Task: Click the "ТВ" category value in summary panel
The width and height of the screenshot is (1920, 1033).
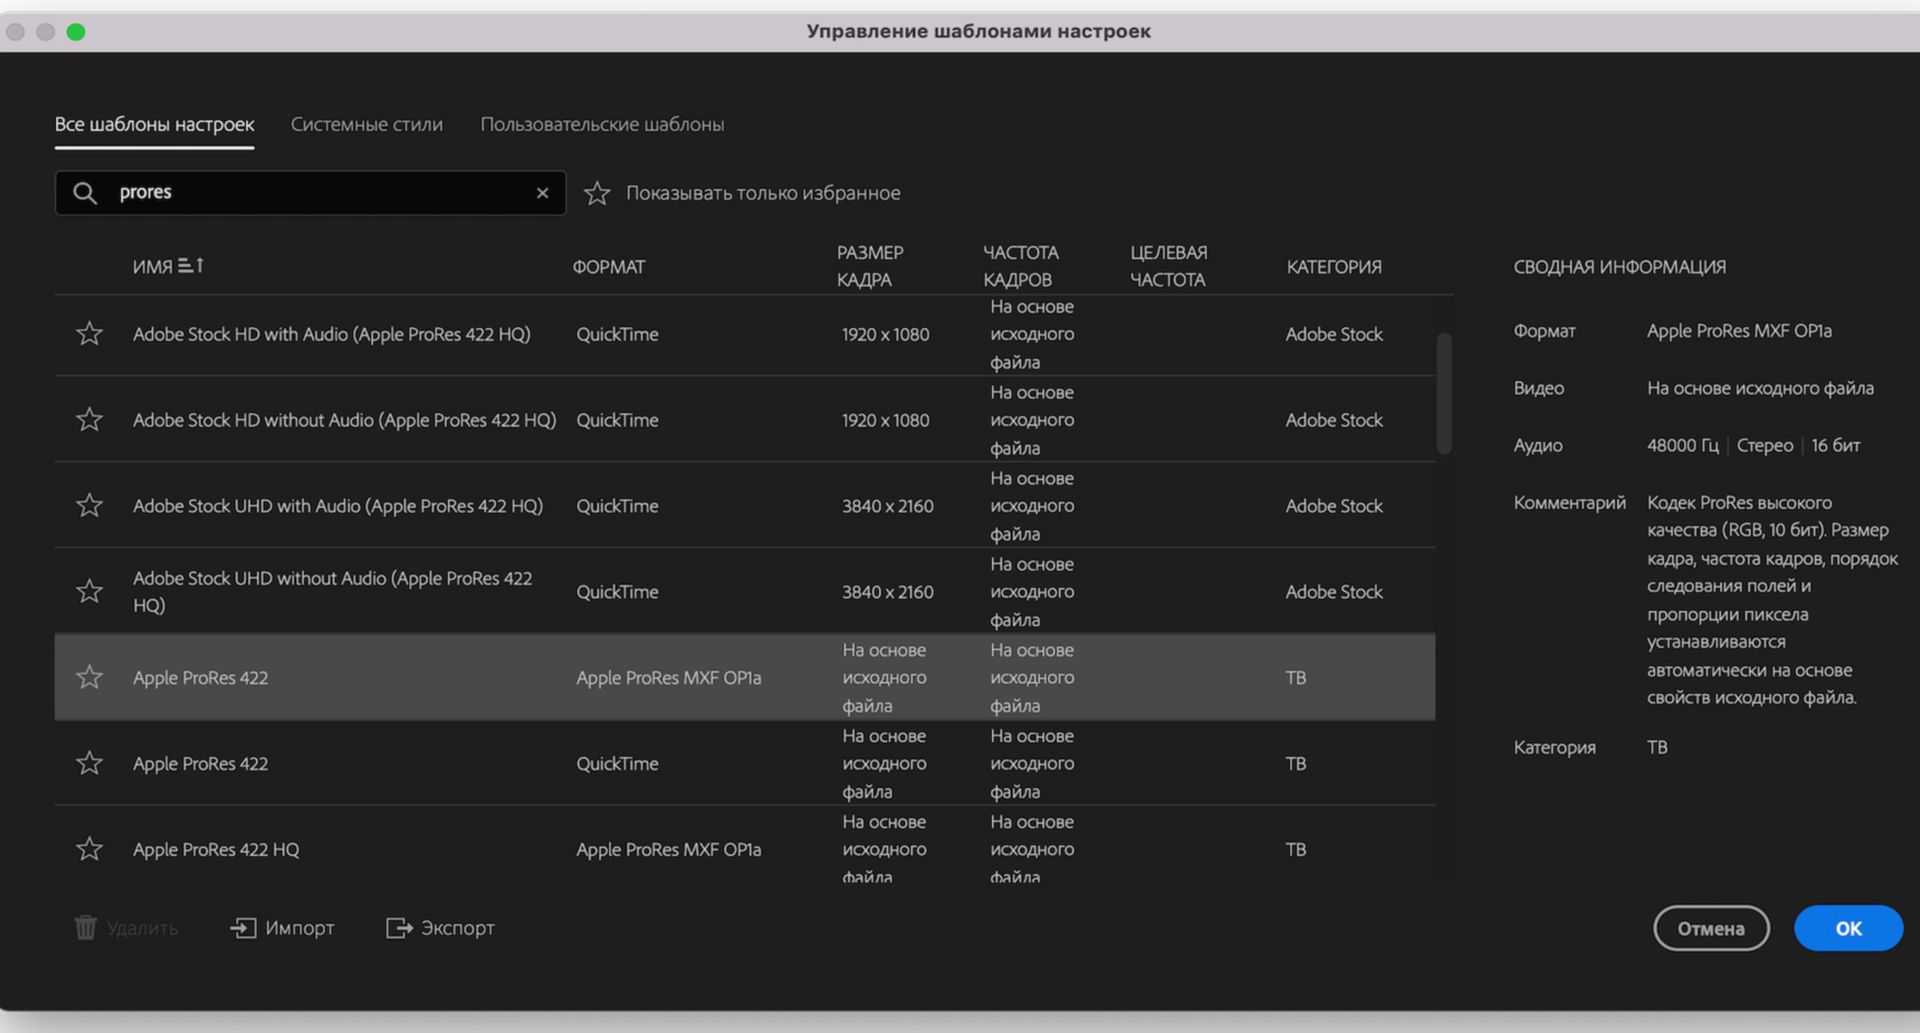Action: 1657,747
